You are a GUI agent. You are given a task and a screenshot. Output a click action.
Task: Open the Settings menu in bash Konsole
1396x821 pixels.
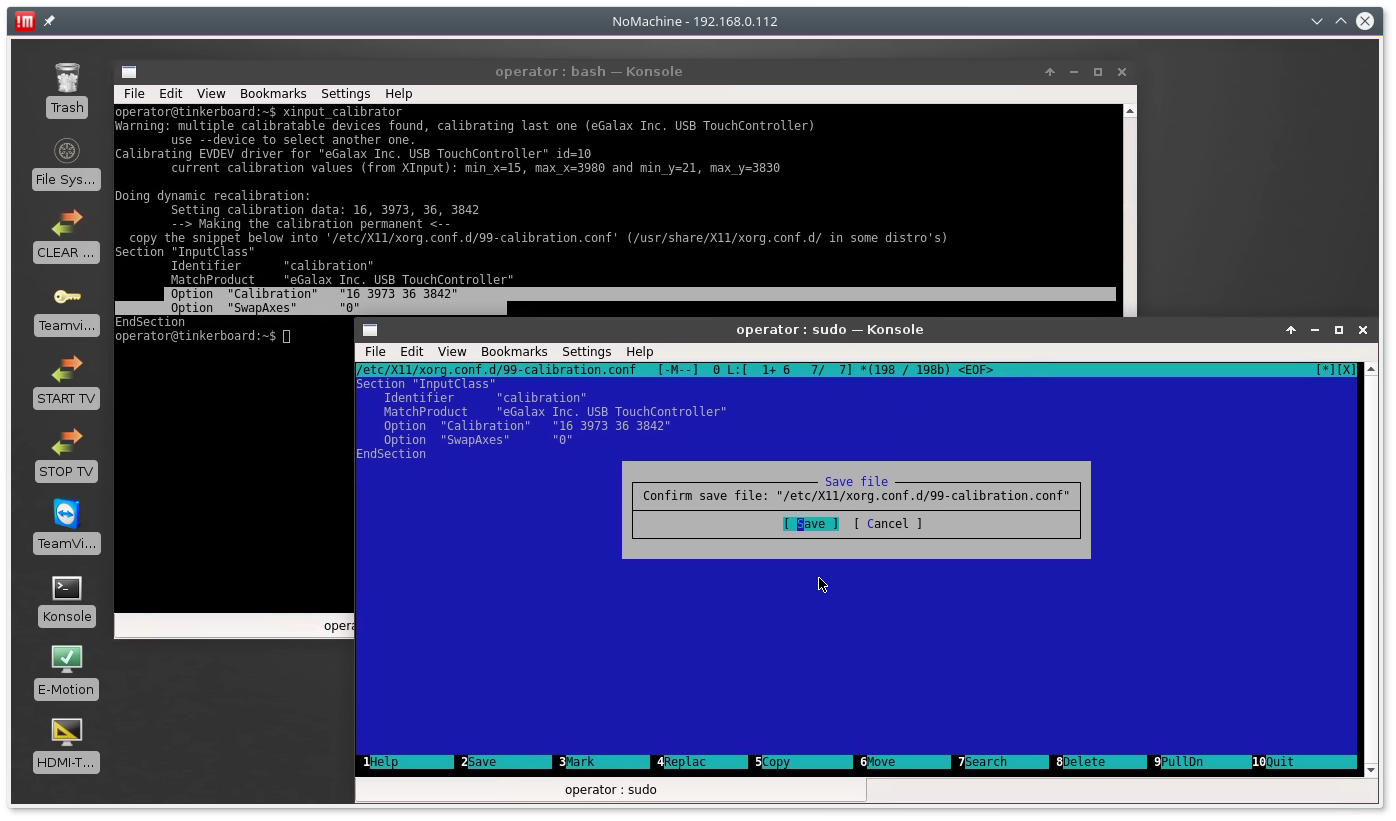tap(345, 94)
